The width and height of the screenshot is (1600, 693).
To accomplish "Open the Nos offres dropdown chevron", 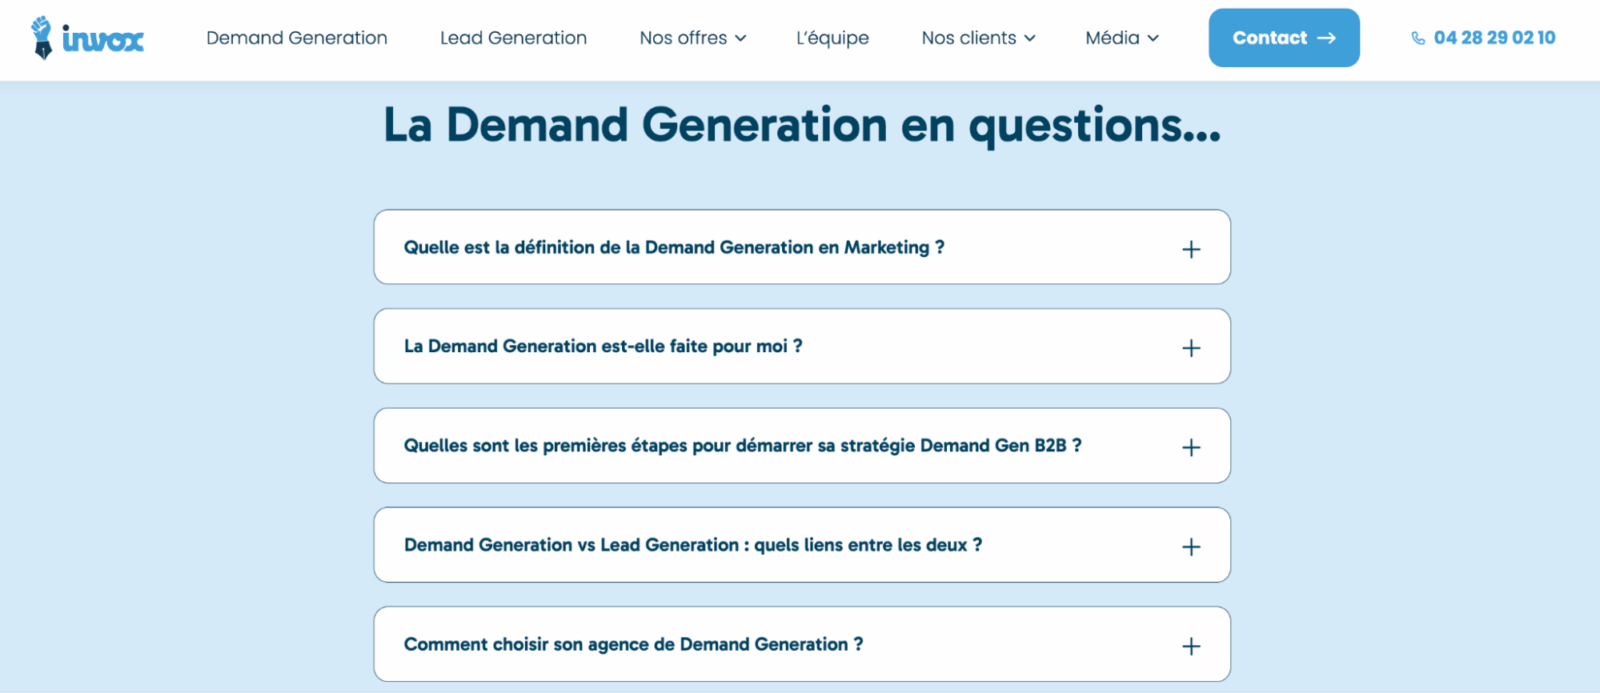I will tap(741, 38).
